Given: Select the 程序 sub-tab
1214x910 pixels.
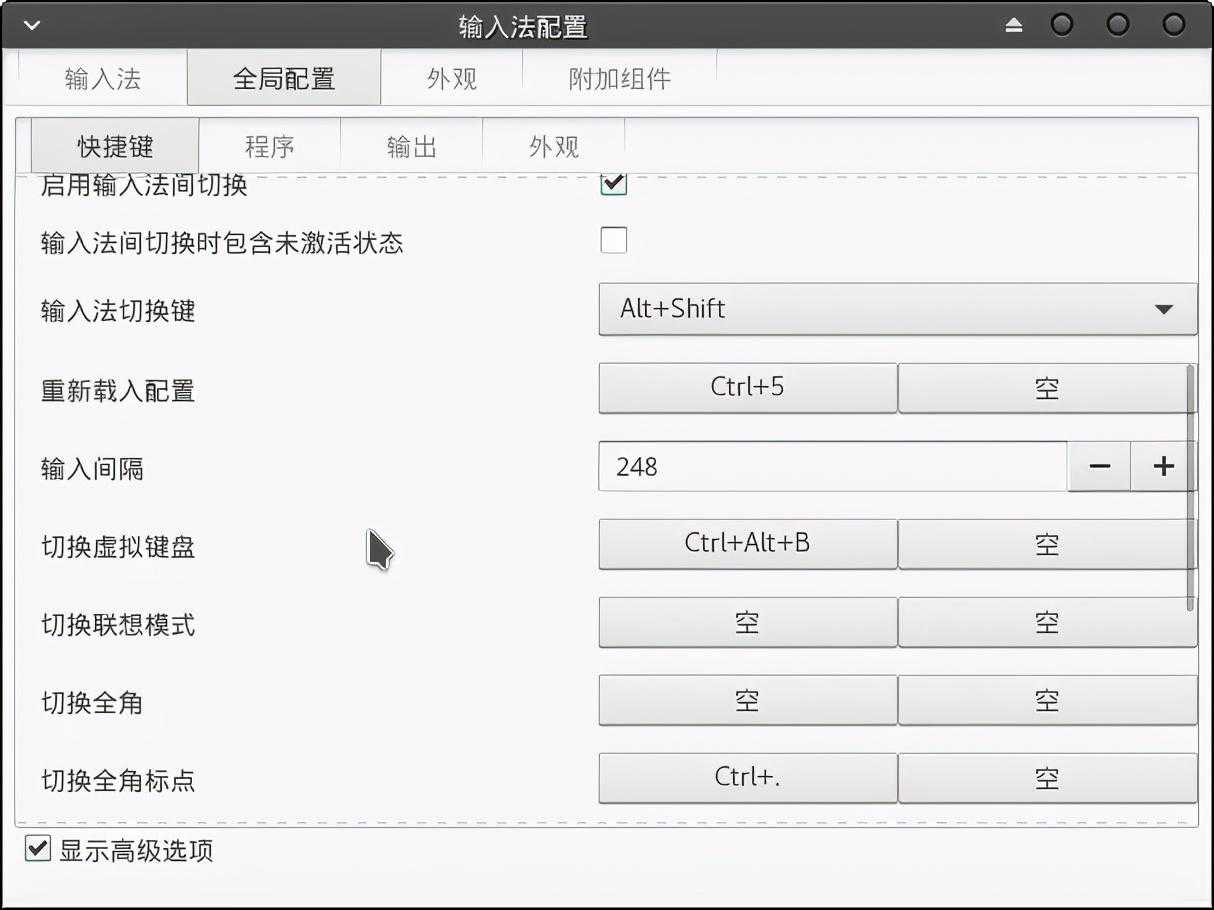Looking at the screenshot, I should pos(269,147).
